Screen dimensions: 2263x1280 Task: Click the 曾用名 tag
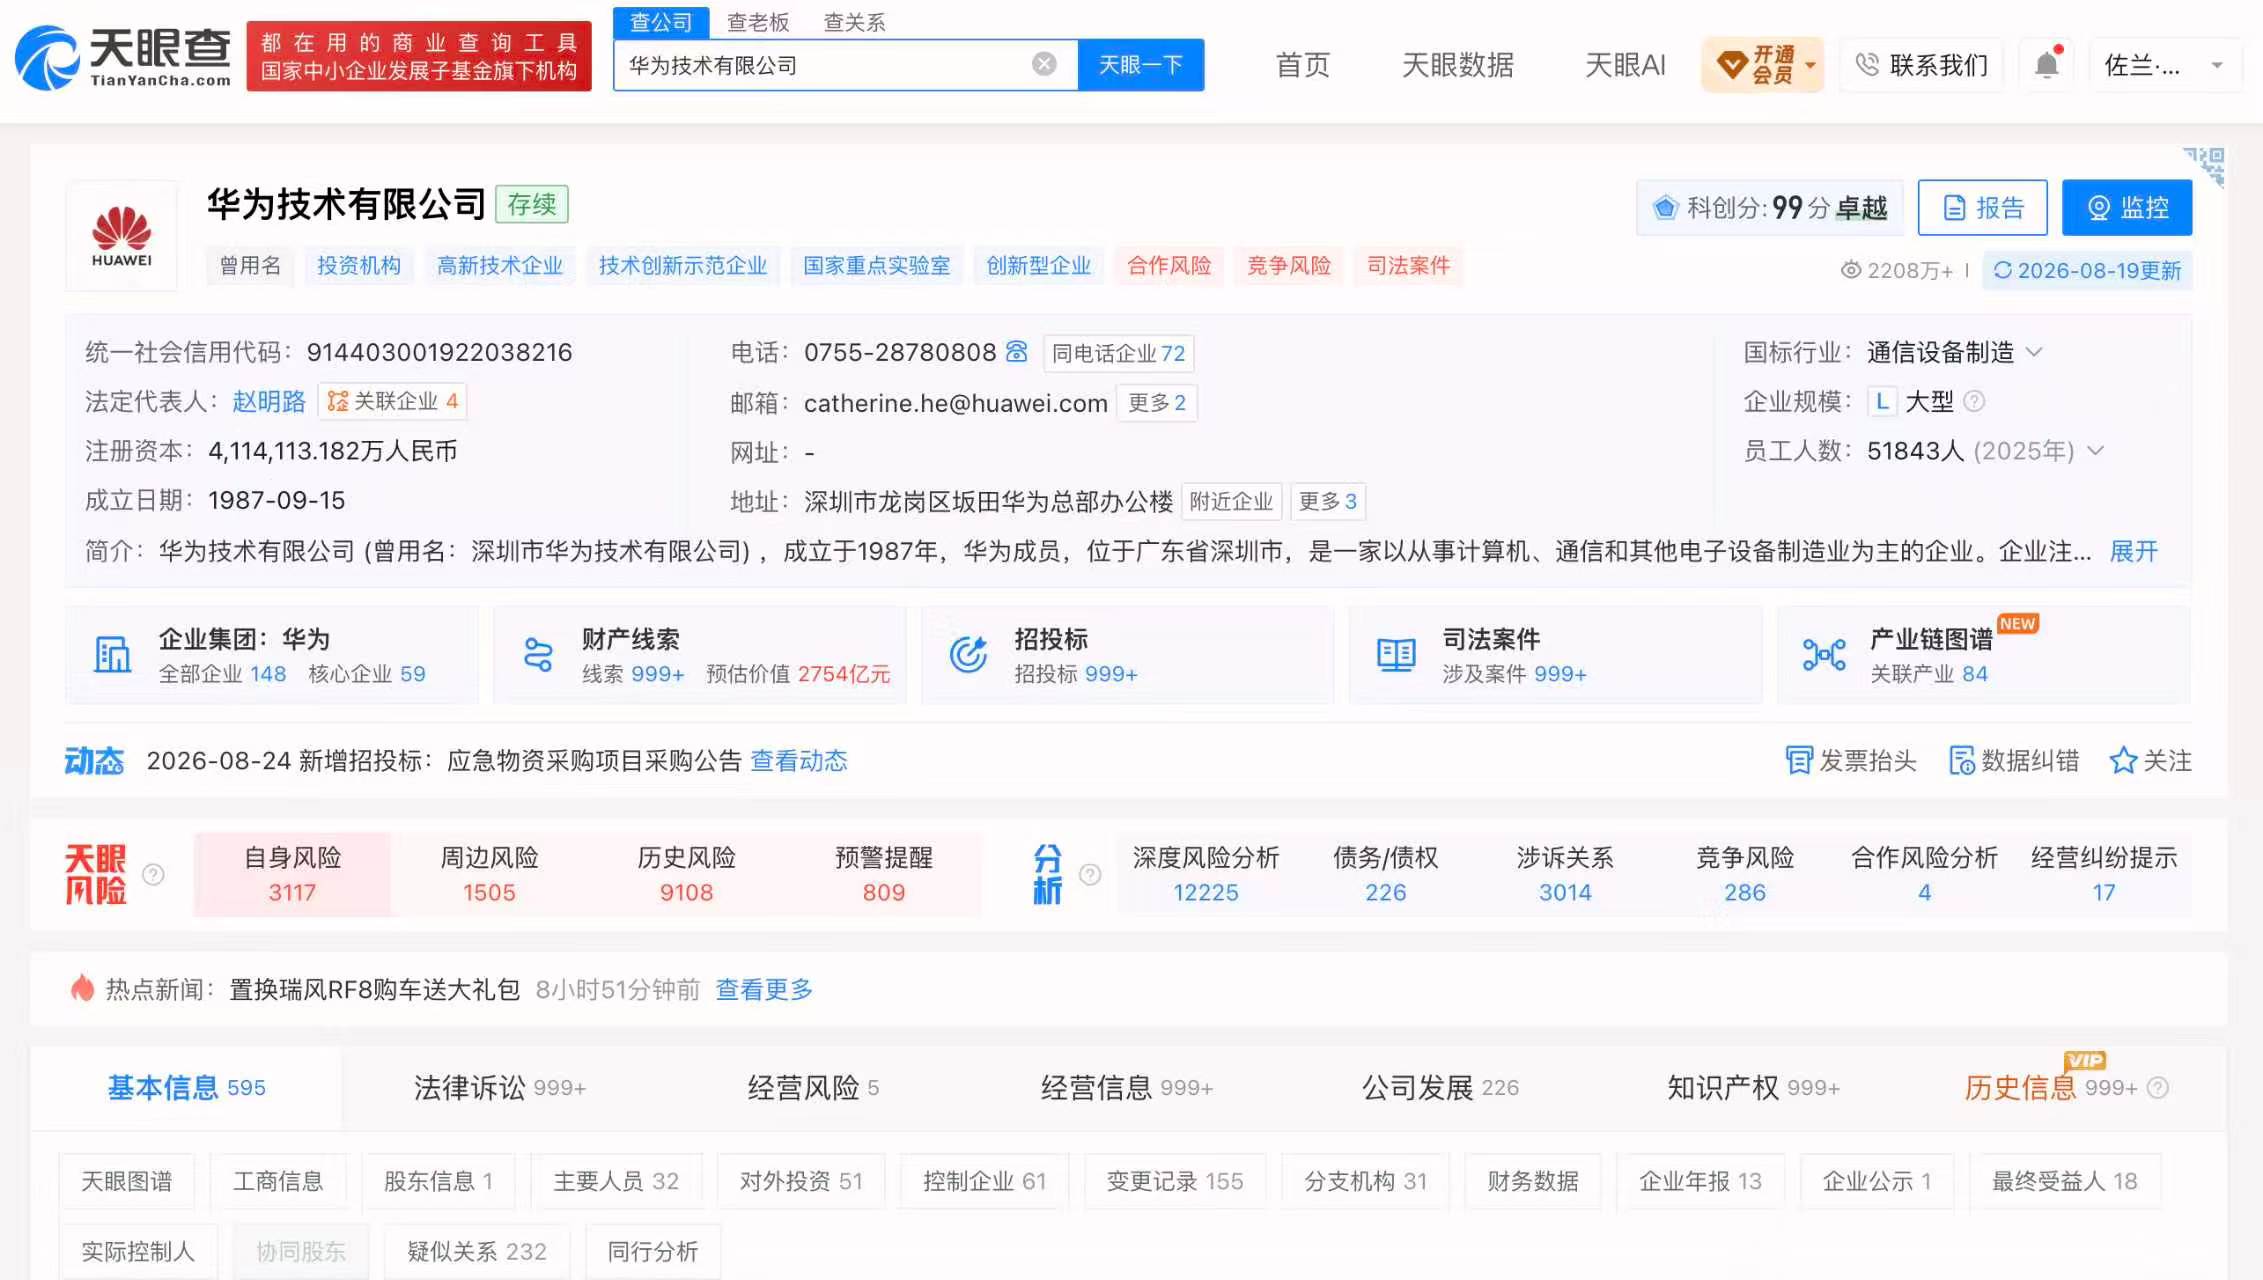(250, 265)
